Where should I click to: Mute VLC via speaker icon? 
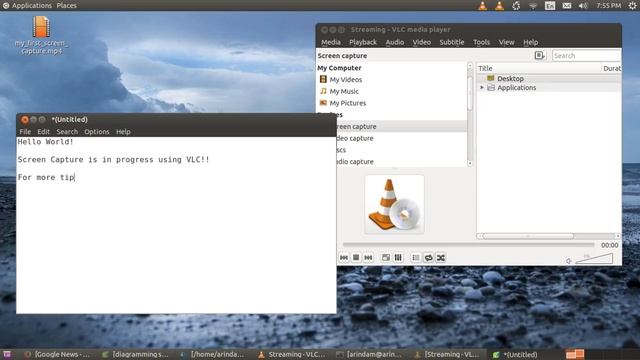tap(569, 260)
